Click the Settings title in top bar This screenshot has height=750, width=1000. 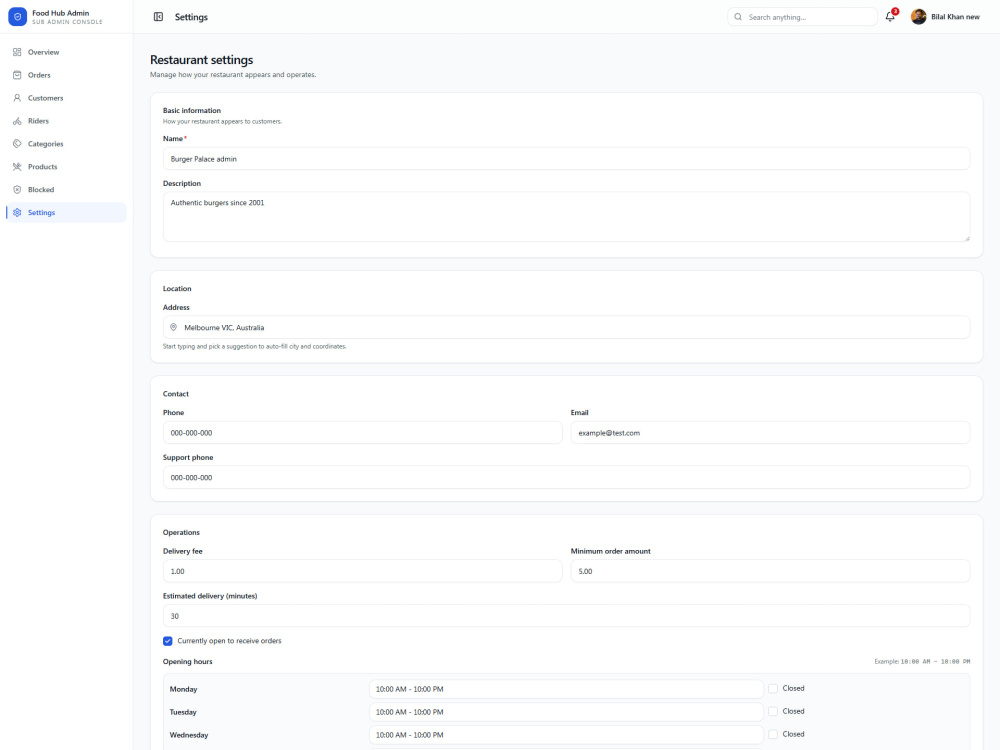point(191,17)
